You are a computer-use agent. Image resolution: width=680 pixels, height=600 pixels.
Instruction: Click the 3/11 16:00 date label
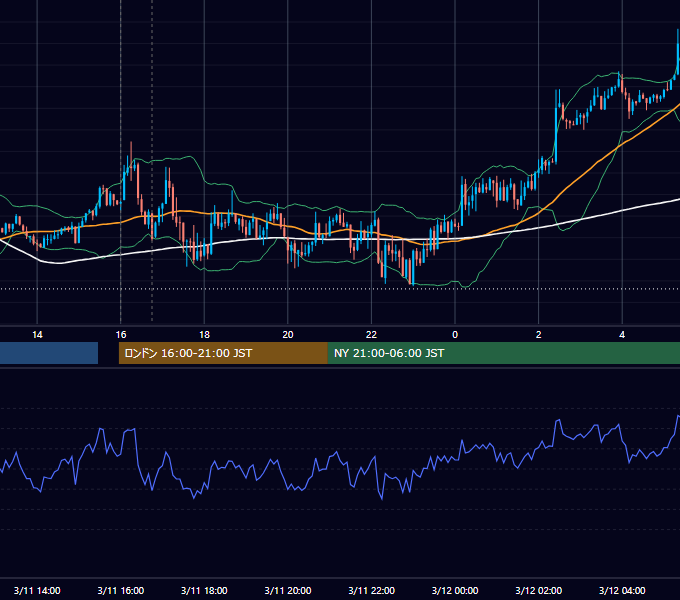[121, 590]
